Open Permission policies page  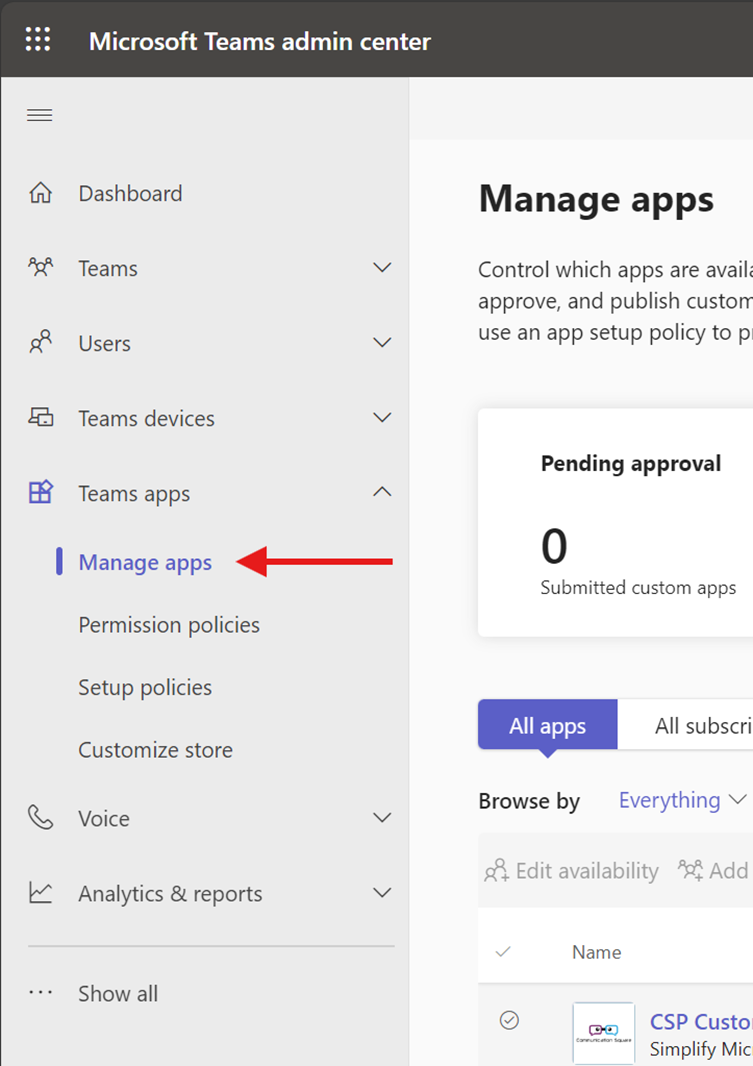[x=169, y=625]
